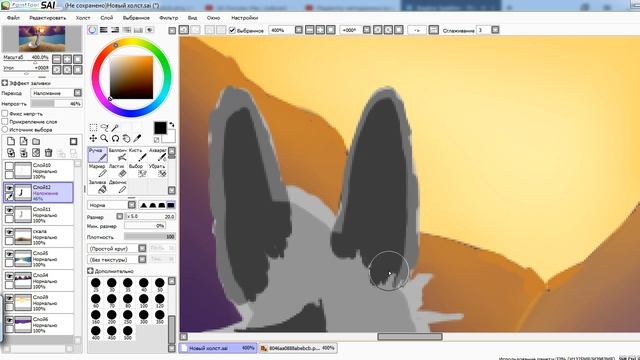640x360 pixels.
Task: Hide the Слой5 layer eye
Action: (9, 254)
